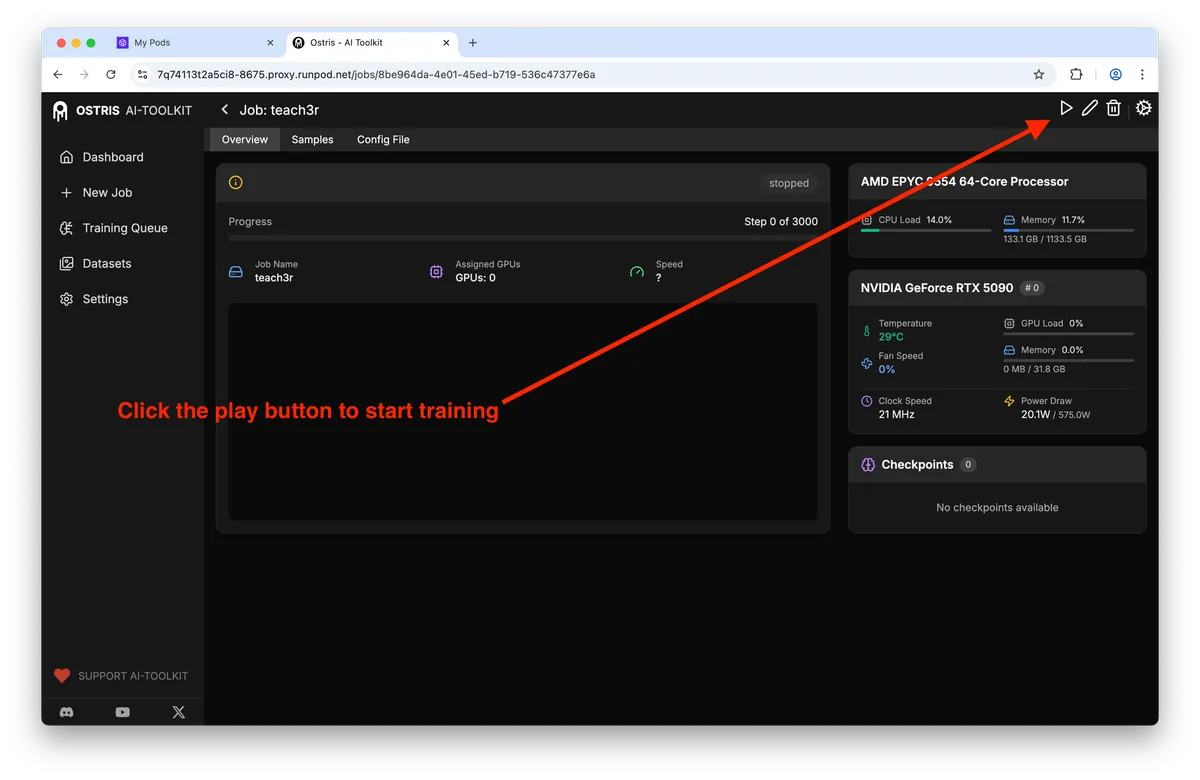Switch to the Overview tab
This screenshot has height=780, width=1200.
(245, 140)
